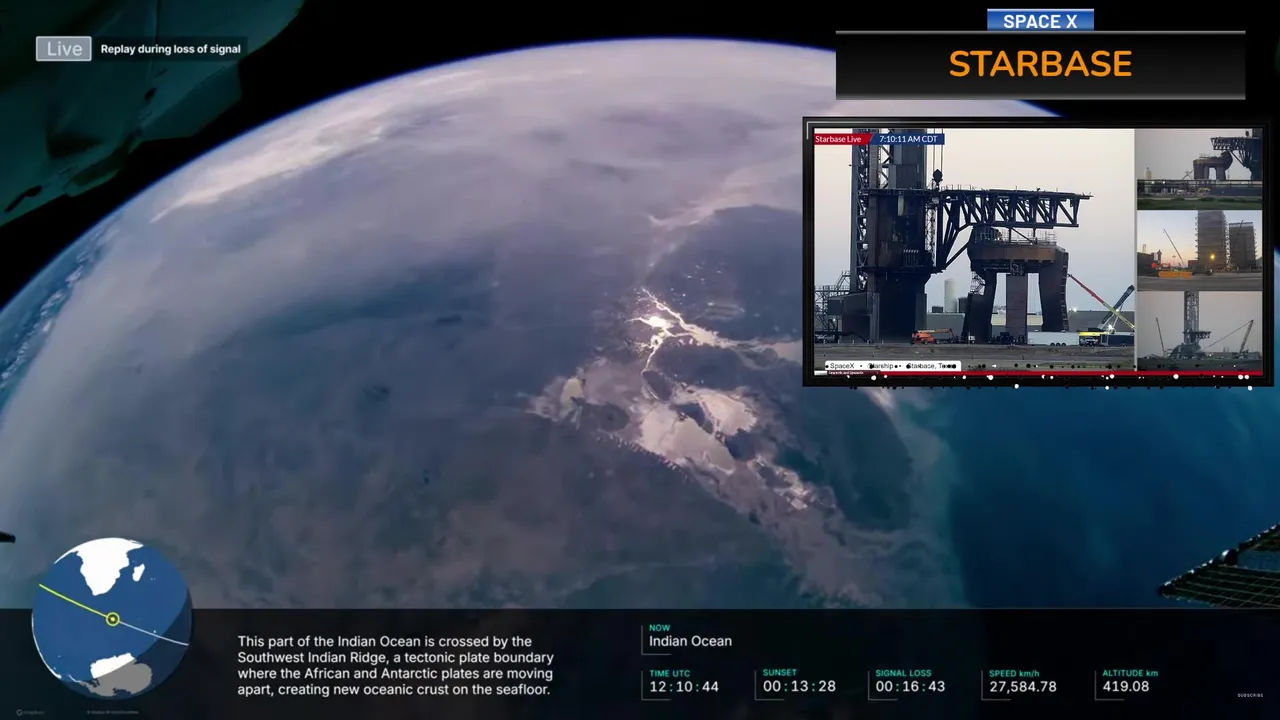Image resolution: width=1280 pixels, height=720 pixels.
Task: Click the orbit tracker mini globe
Action: pos(112,618)
